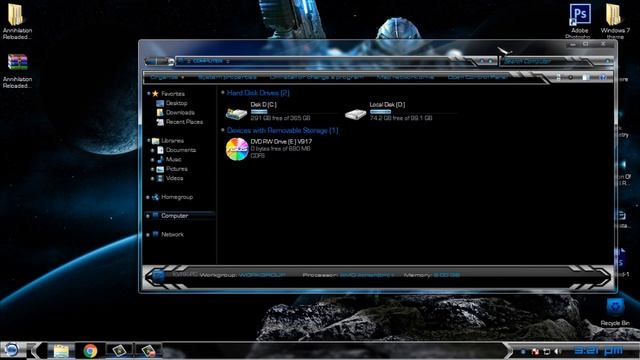
Task: Click the Back navigation button
Action: 151,62
